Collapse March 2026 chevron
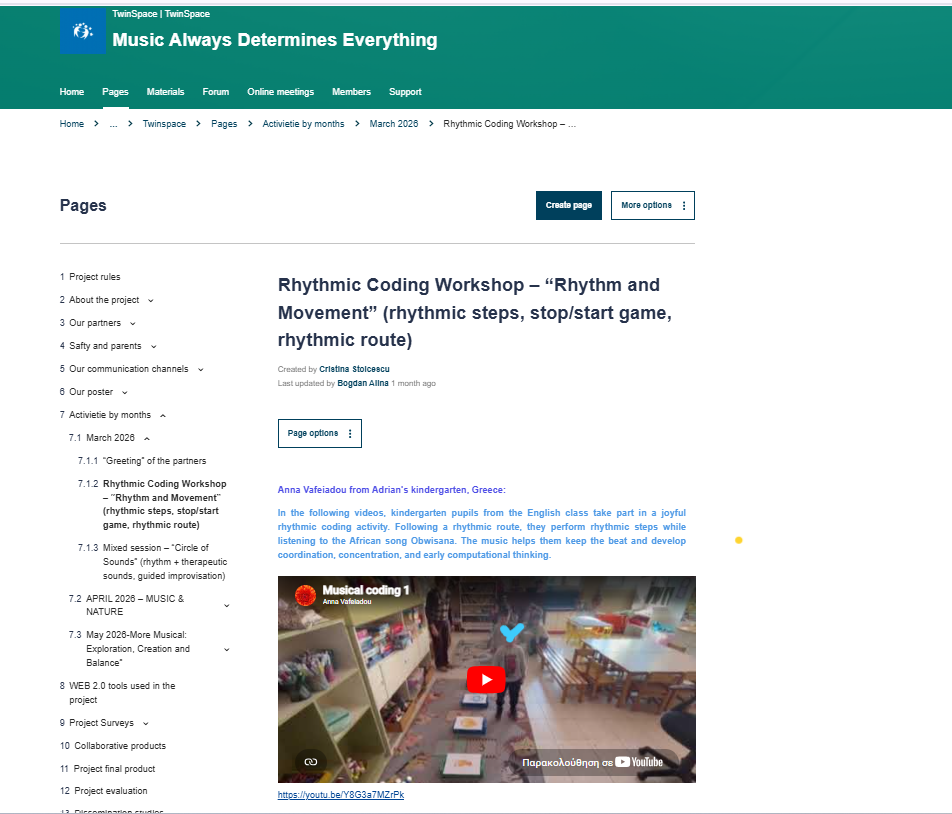The width and height of the screenshot is (952, 814). [146, 438]
